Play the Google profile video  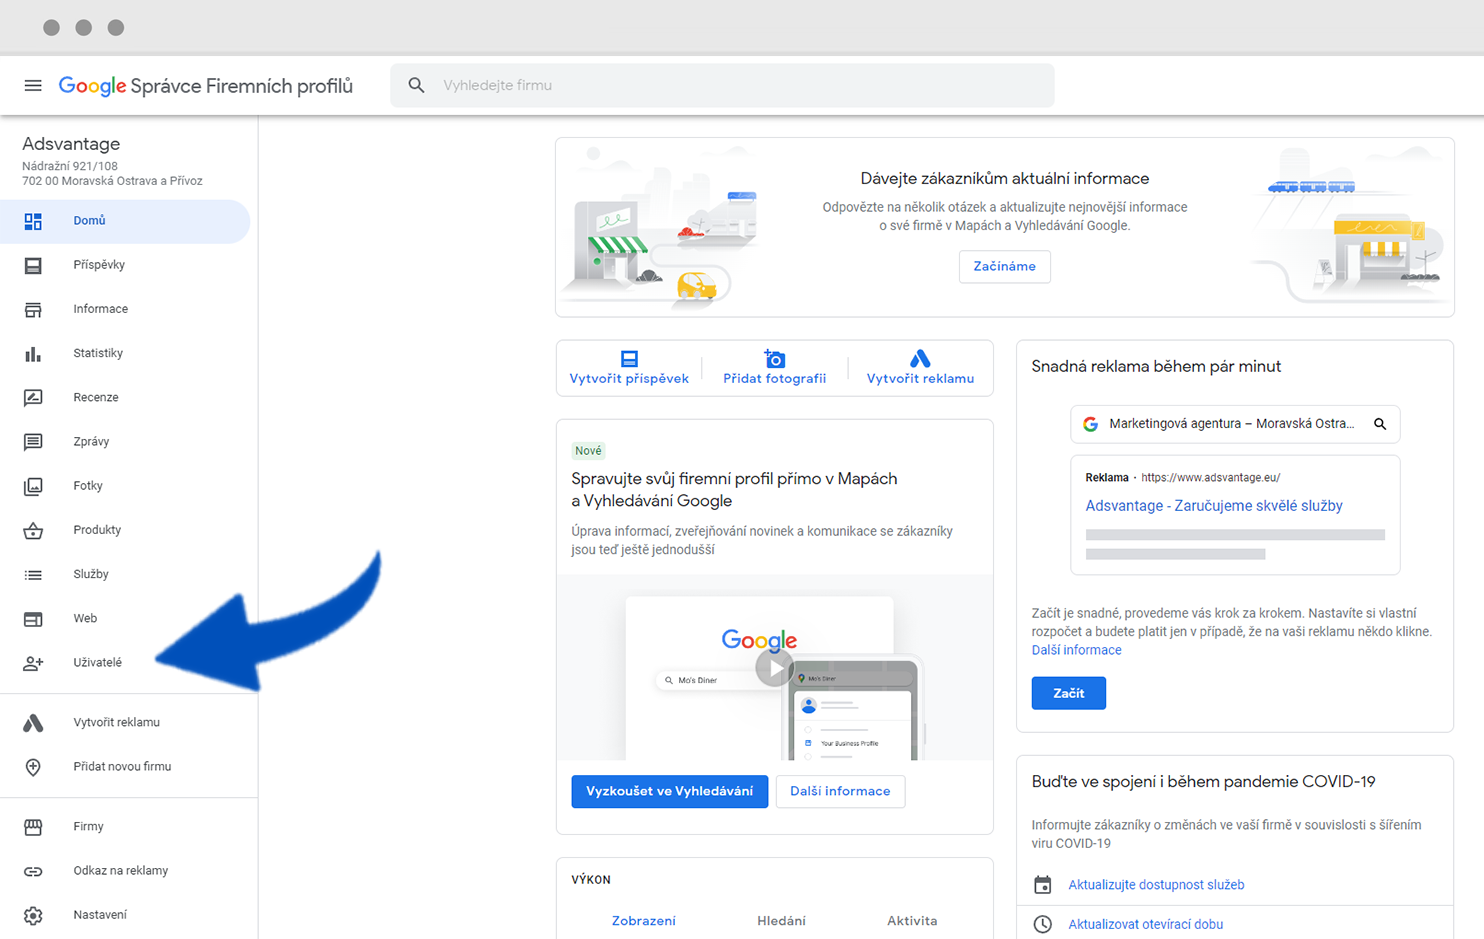click(774, 668)
